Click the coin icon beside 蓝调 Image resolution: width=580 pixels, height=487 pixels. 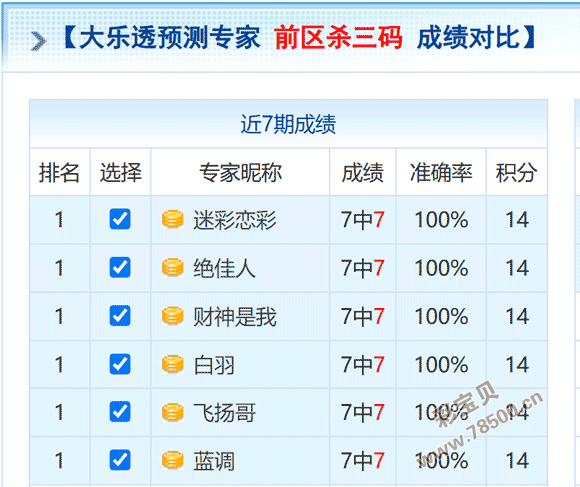click(x=172, y=460)
